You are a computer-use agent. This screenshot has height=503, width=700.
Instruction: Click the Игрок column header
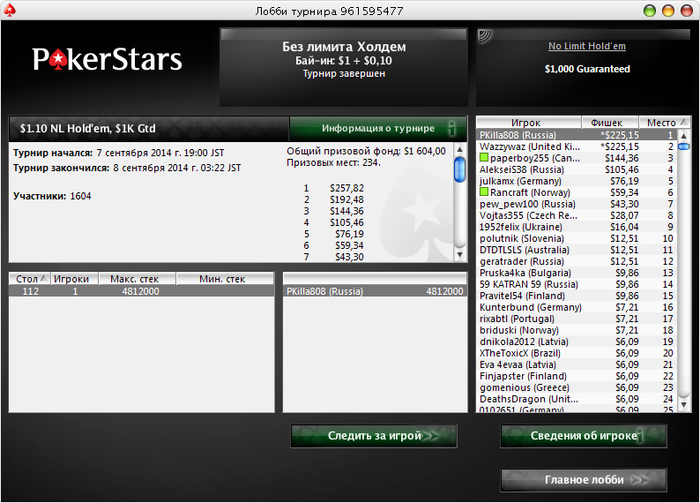pyautogui.click(x=529, y=122)
